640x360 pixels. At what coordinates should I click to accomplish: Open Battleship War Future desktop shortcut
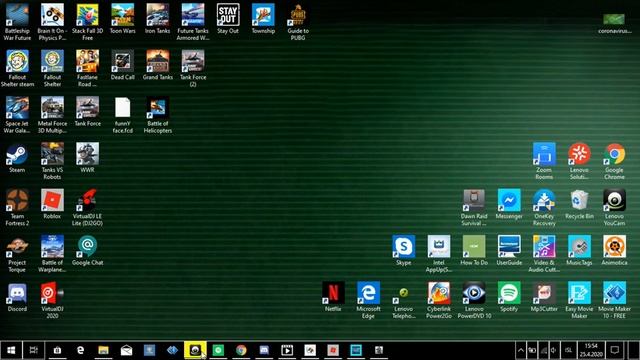click(17, 22)
